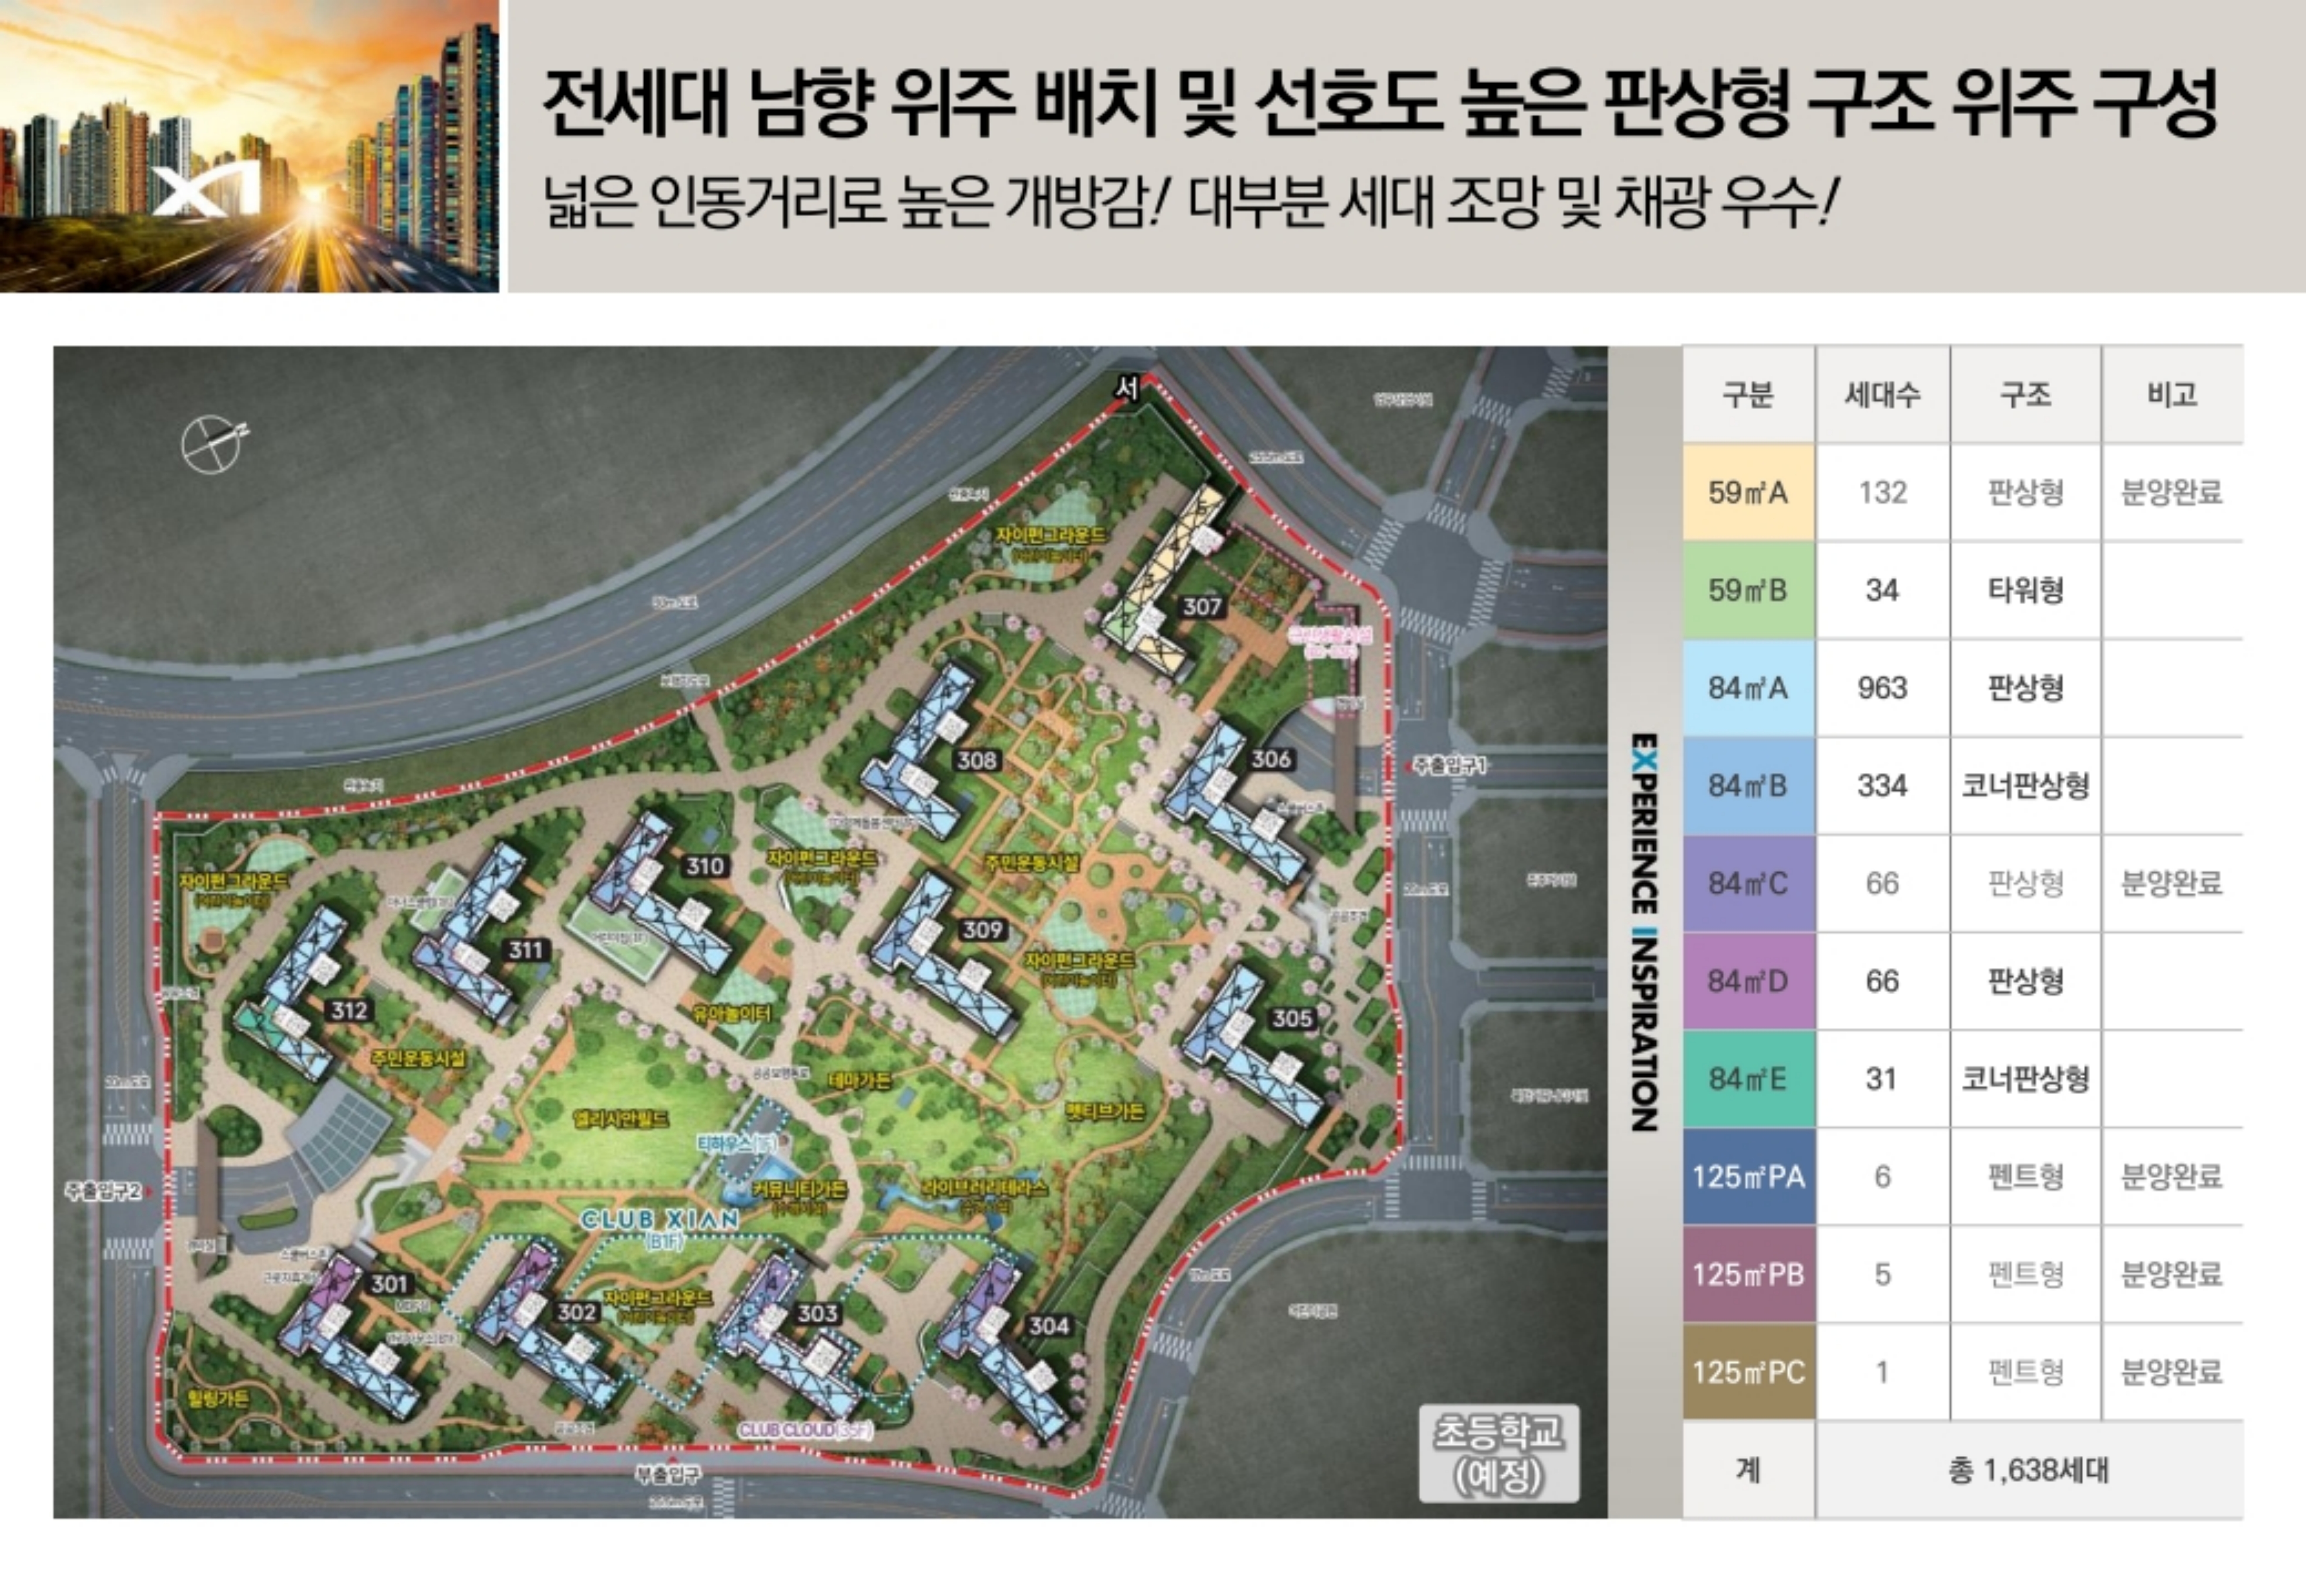The image size is (2306, 1596).
Task: Select household count 34 in 59㎡B row
Action: point(1883,590)
